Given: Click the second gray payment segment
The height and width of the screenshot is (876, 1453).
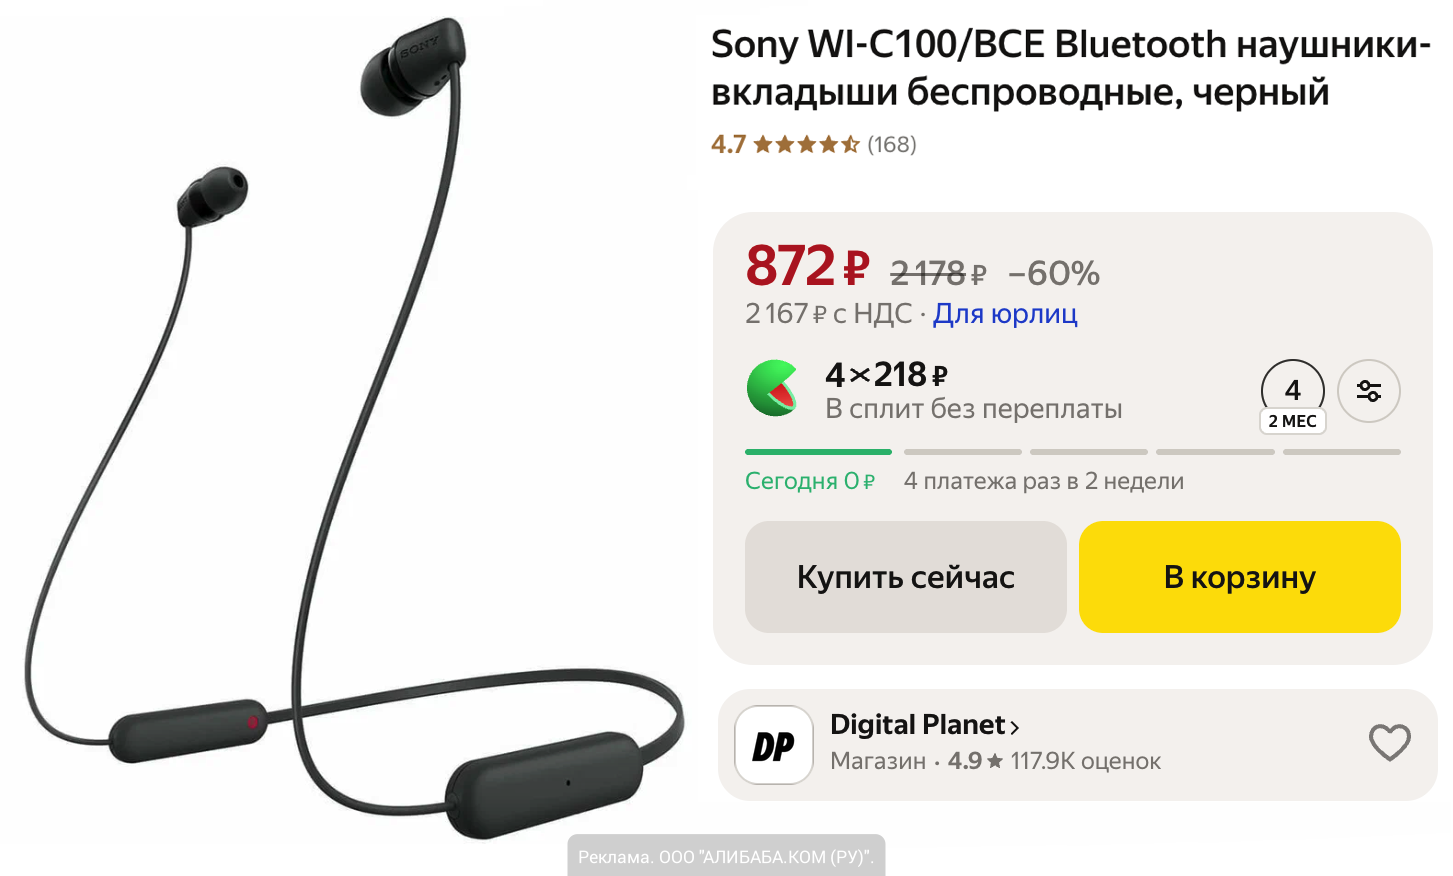Looking at the screenshot, I should (x=1089, y=452).
